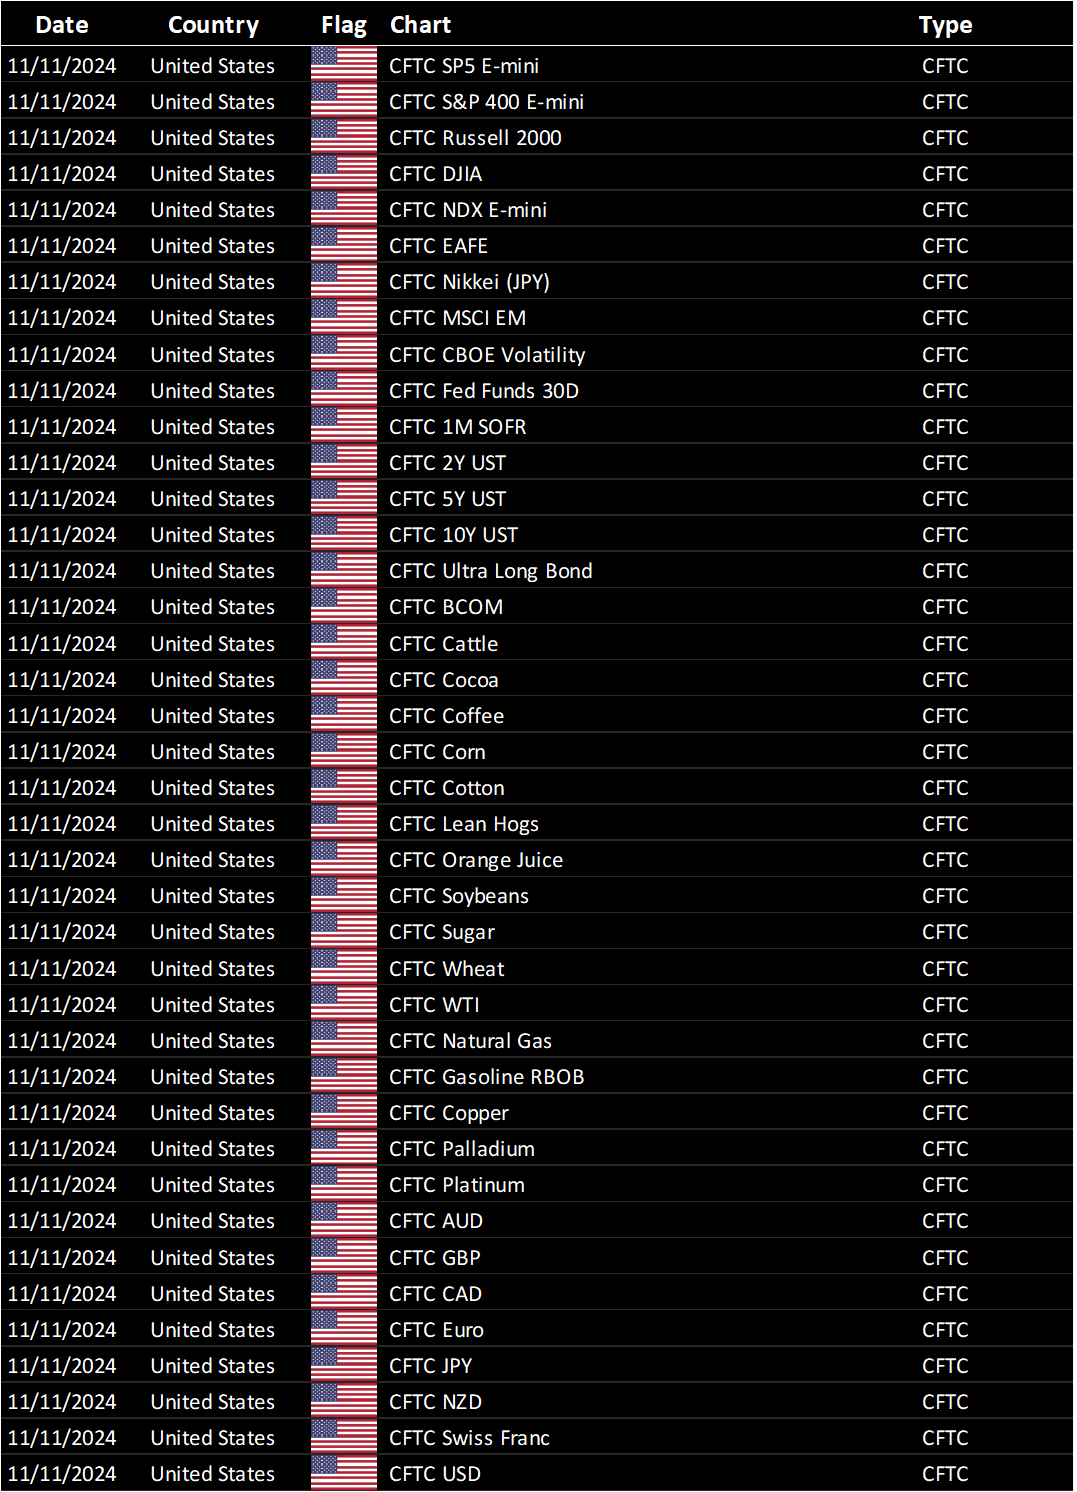The height and width of the screenshot is (1492, 1077).
Task: Select CFTC CBOE Volatility chart name
Action: [487, 354]
